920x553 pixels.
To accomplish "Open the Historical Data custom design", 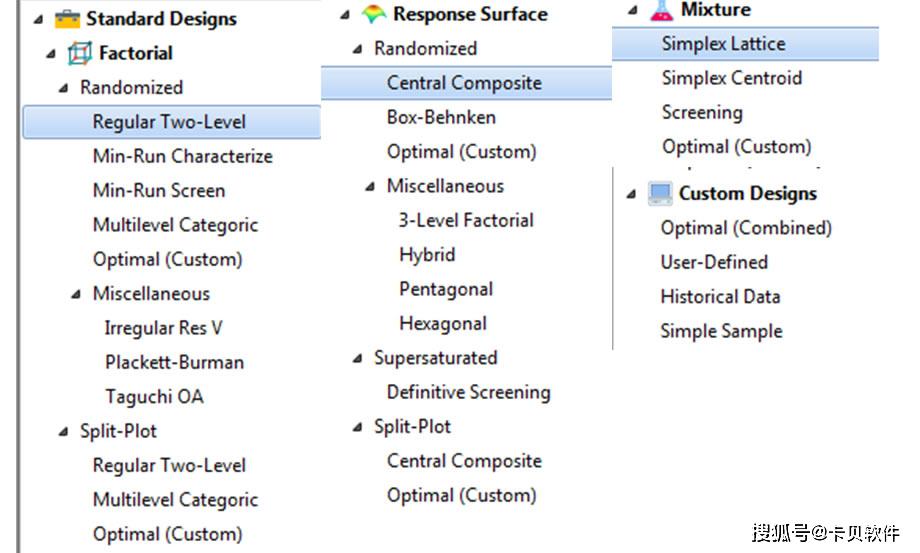I will tap(720, 297).
